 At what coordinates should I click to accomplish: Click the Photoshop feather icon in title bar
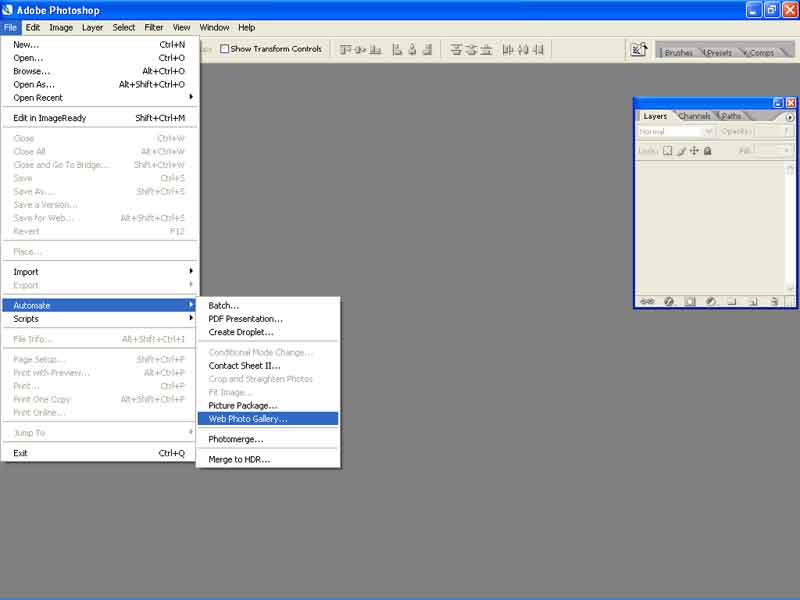pyautogui.click(x=7, y=10)
